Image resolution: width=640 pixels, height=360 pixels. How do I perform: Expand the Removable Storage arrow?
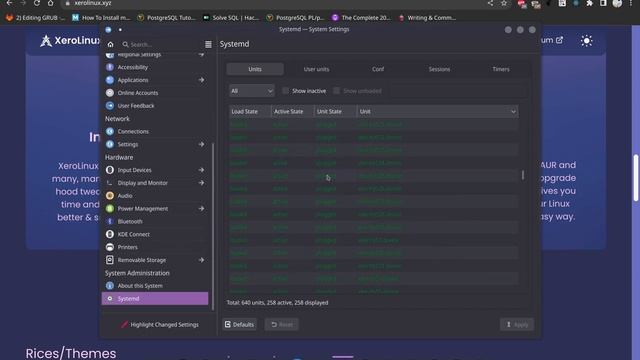[x=201, y=260]
